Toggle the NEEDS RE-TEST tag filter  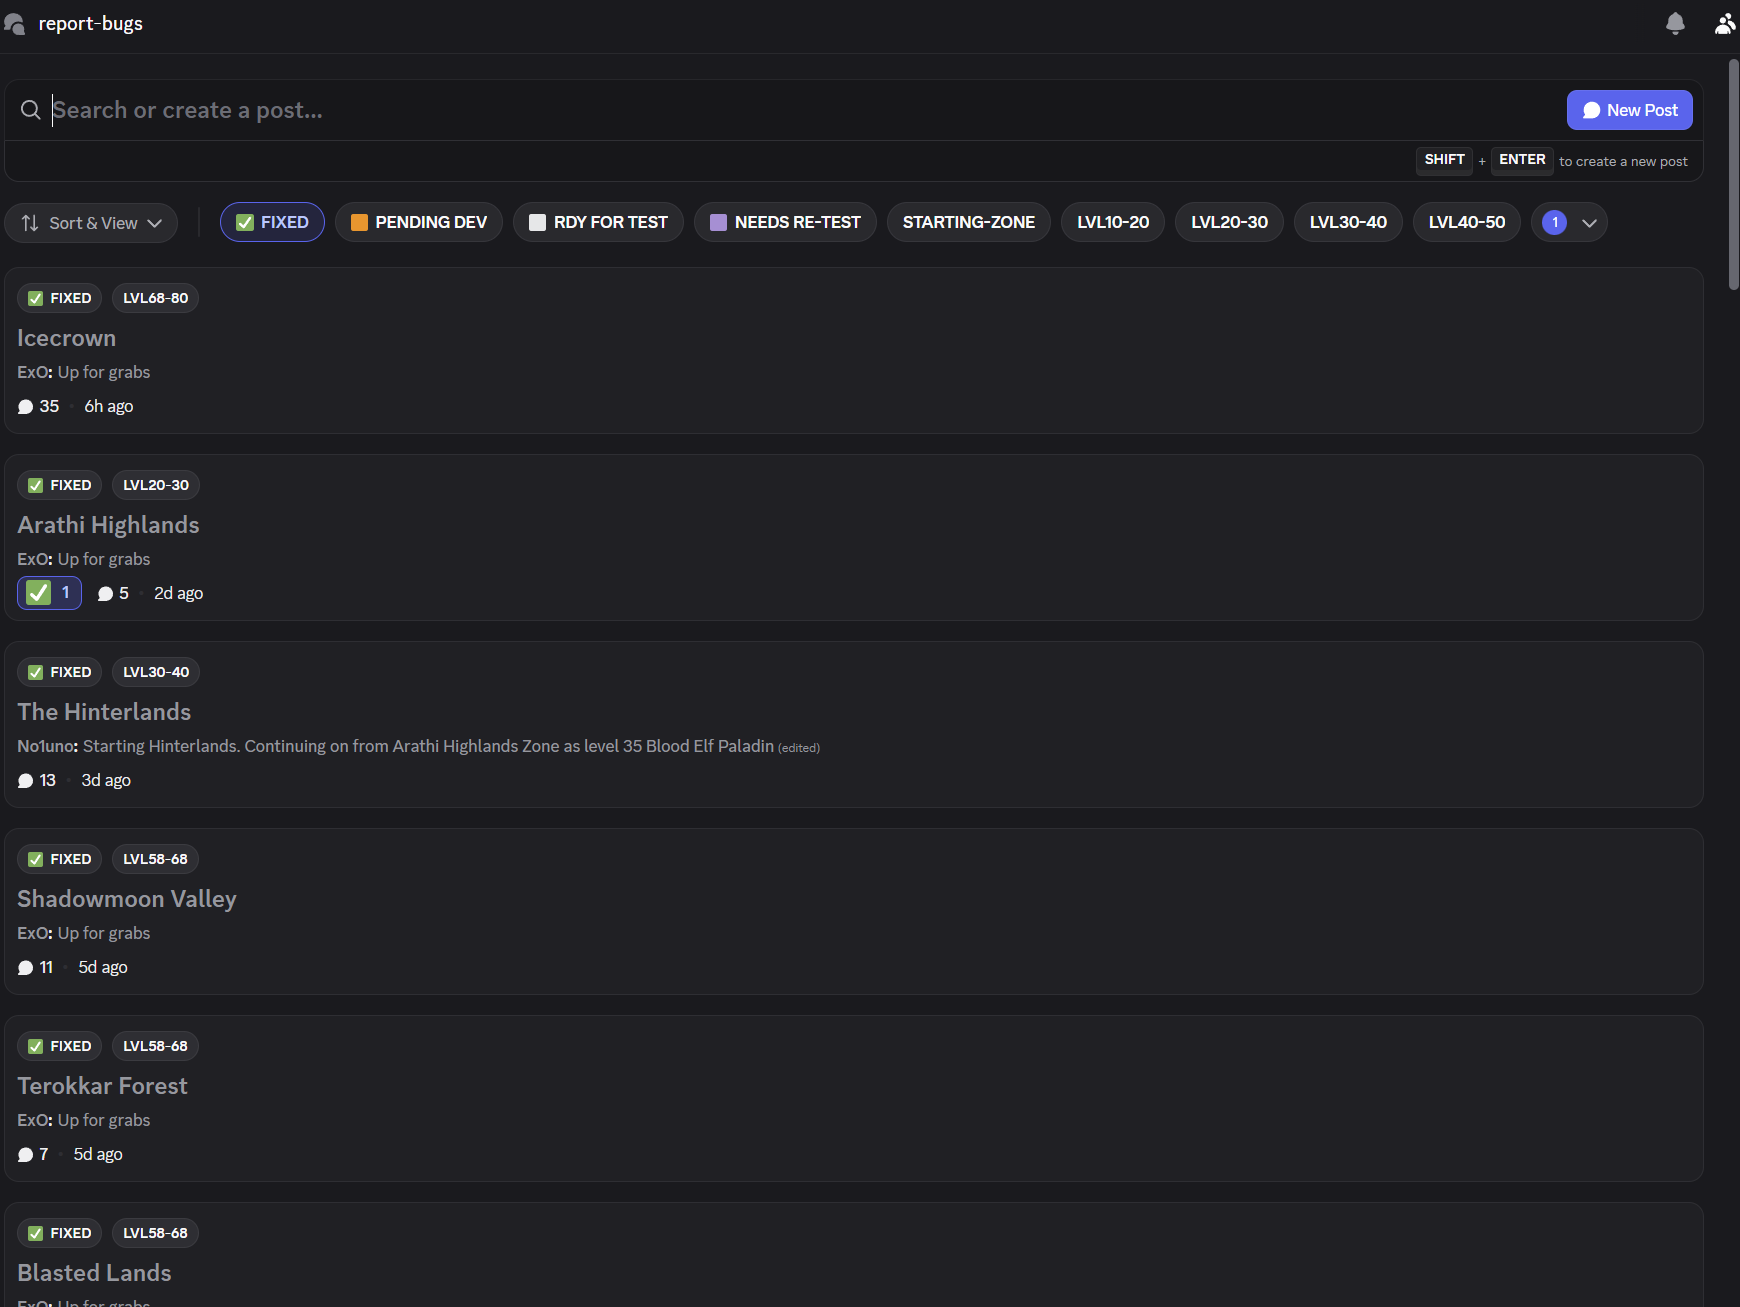tap(785, 222)
